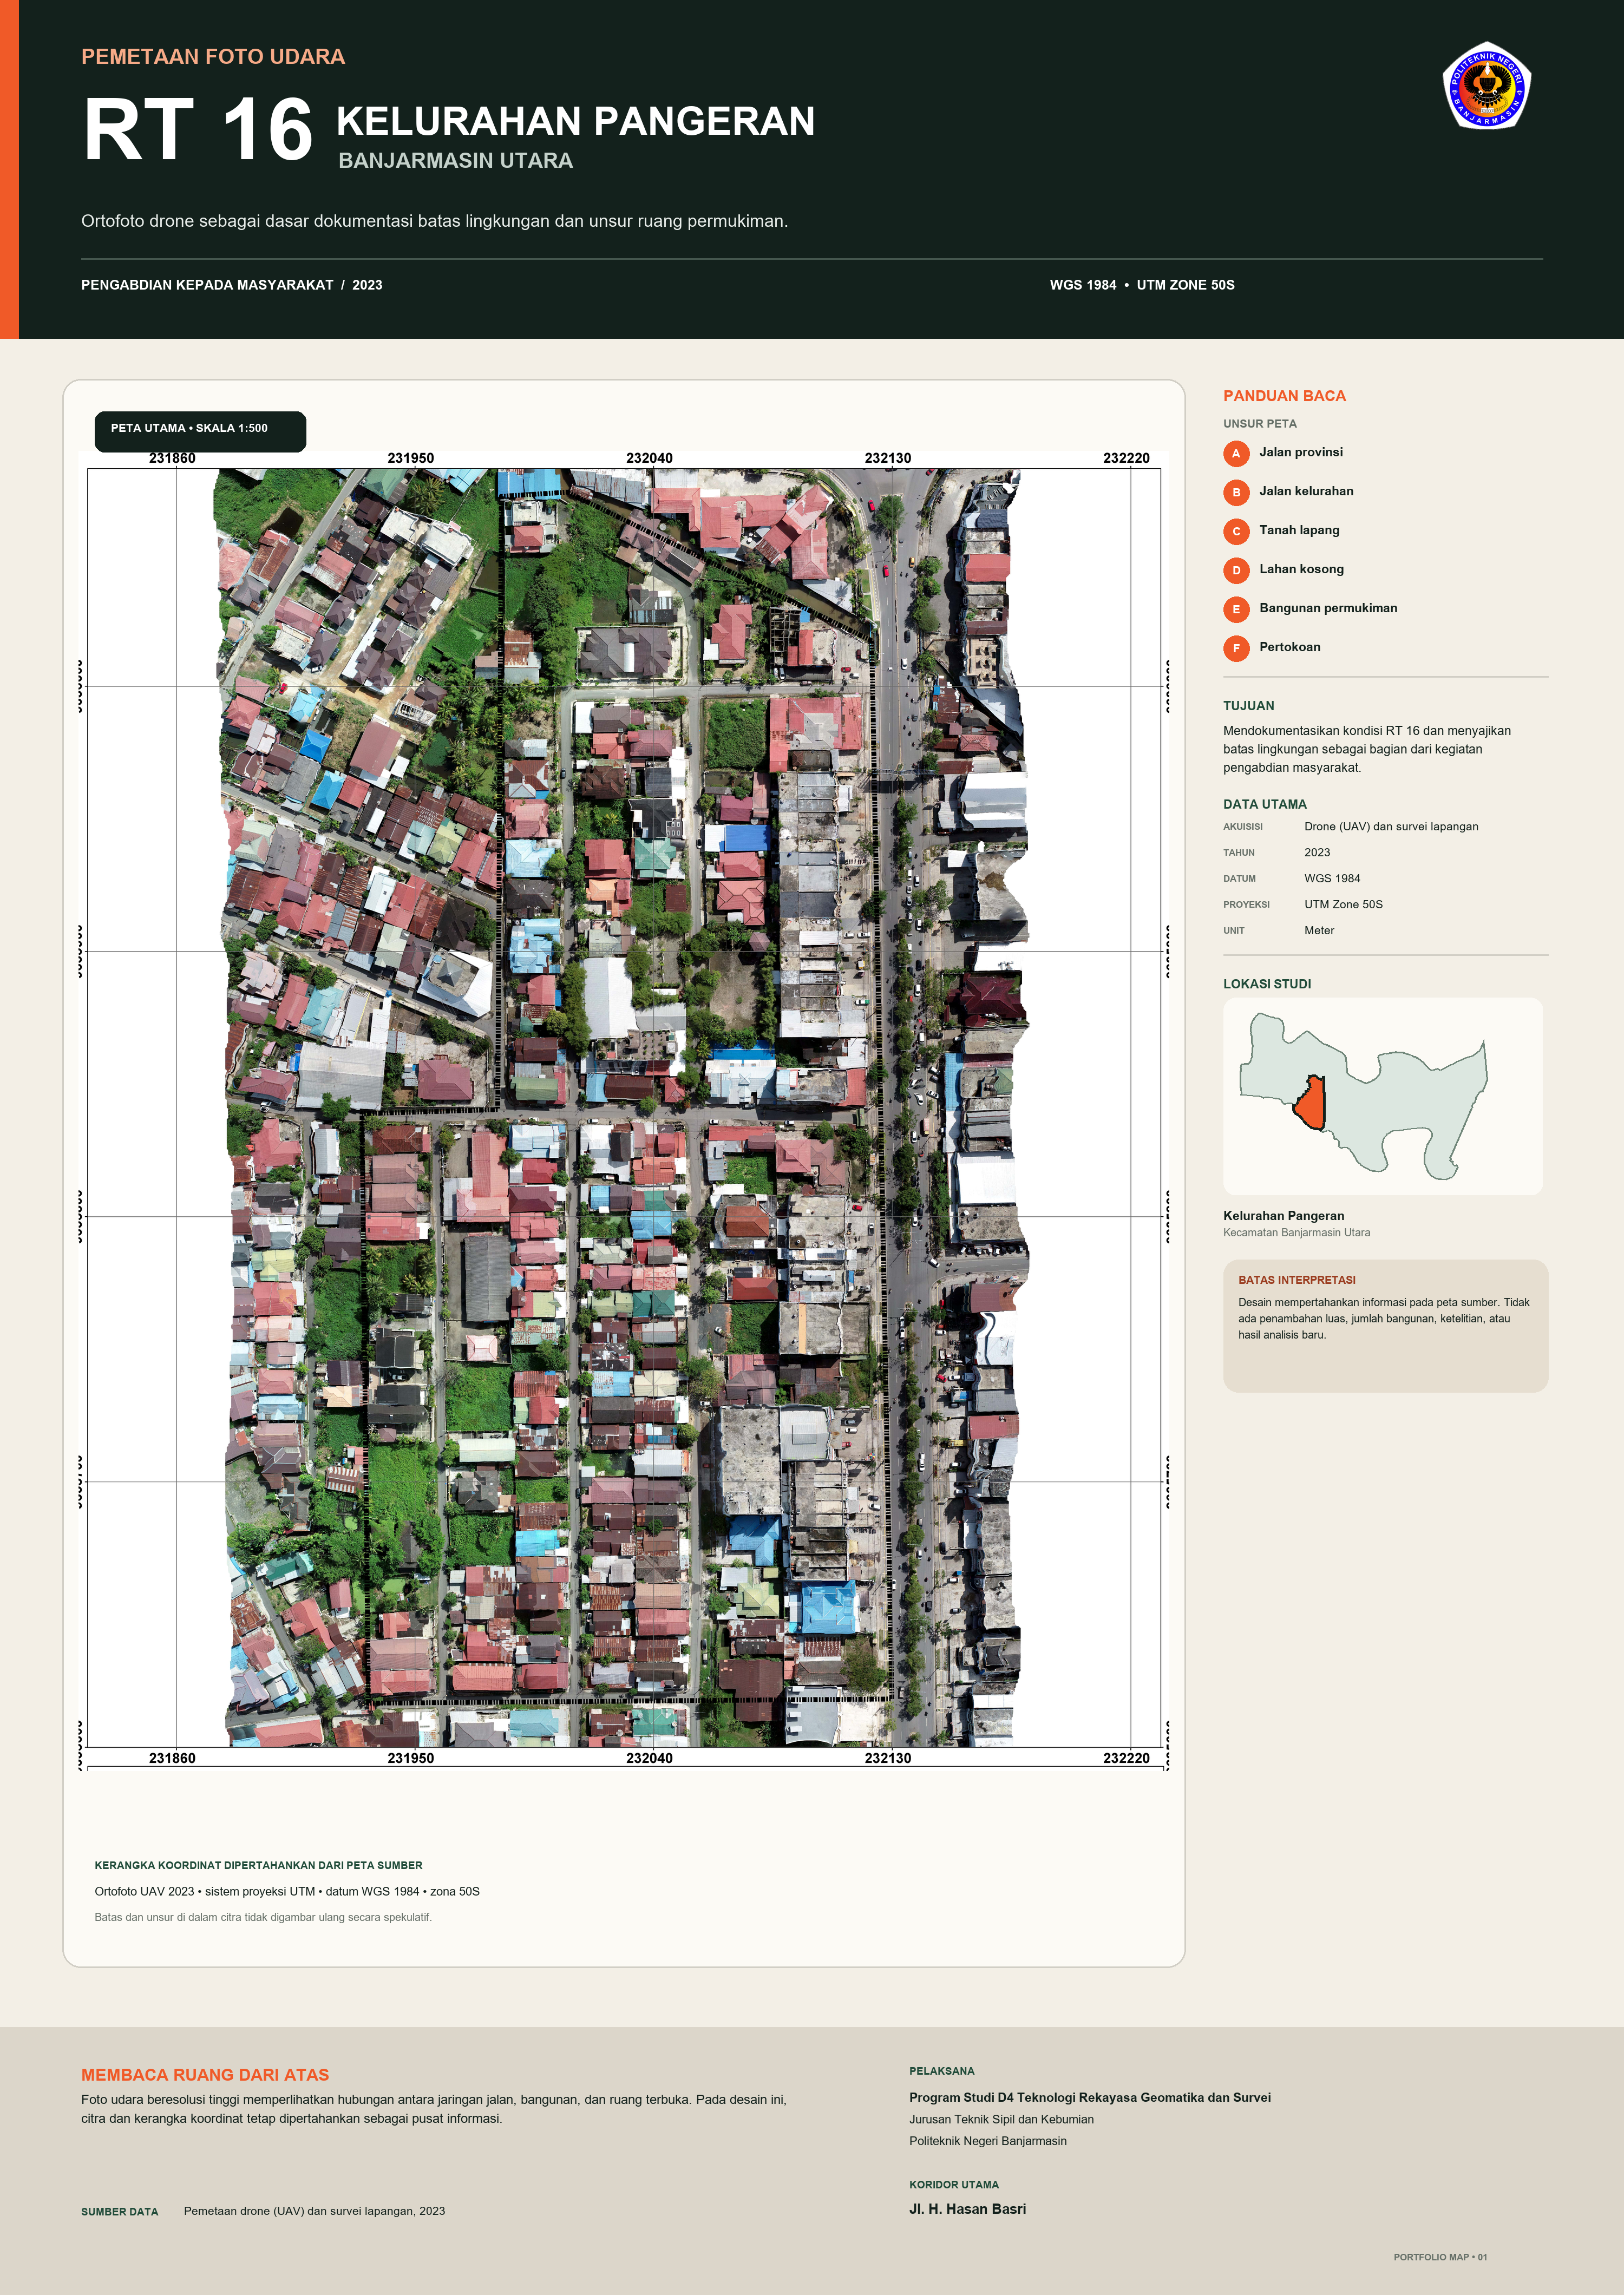
Task: Click the BATAS INTERPRETASI note box heading
Action: click(1297, 1280)
